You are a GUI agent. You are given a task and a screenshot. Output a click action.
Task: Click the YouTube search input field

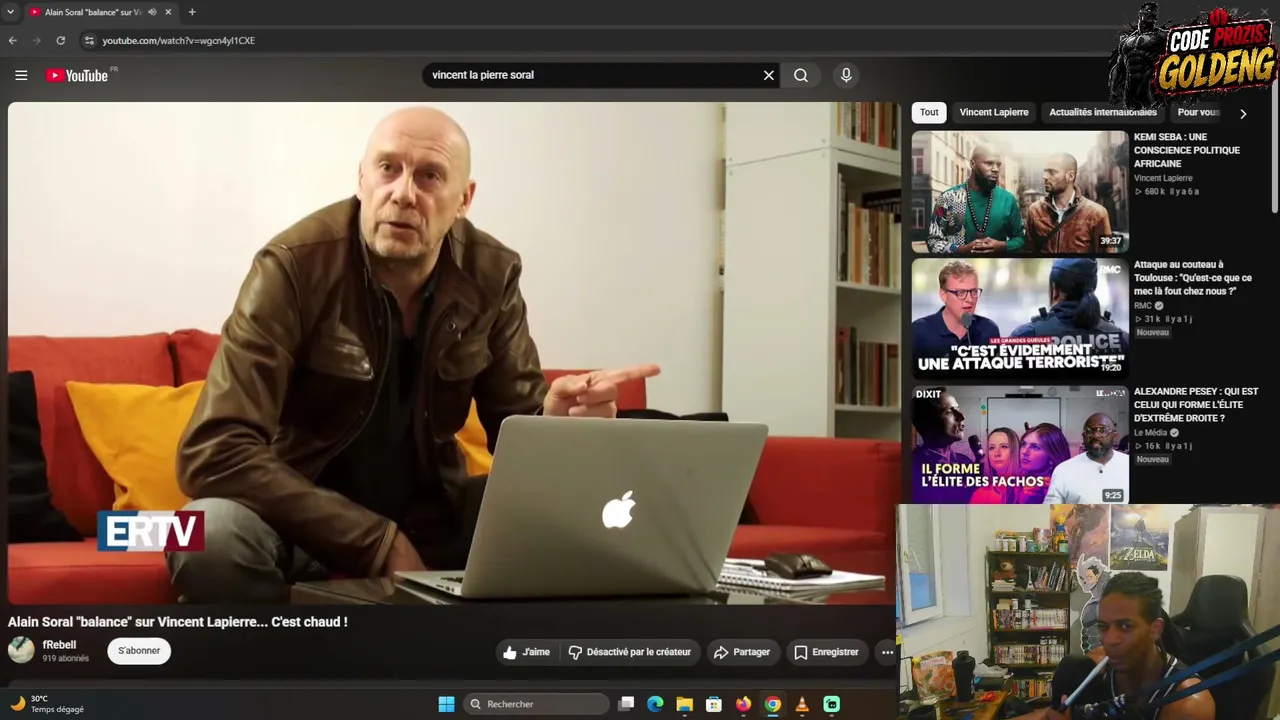coord(590,75)
